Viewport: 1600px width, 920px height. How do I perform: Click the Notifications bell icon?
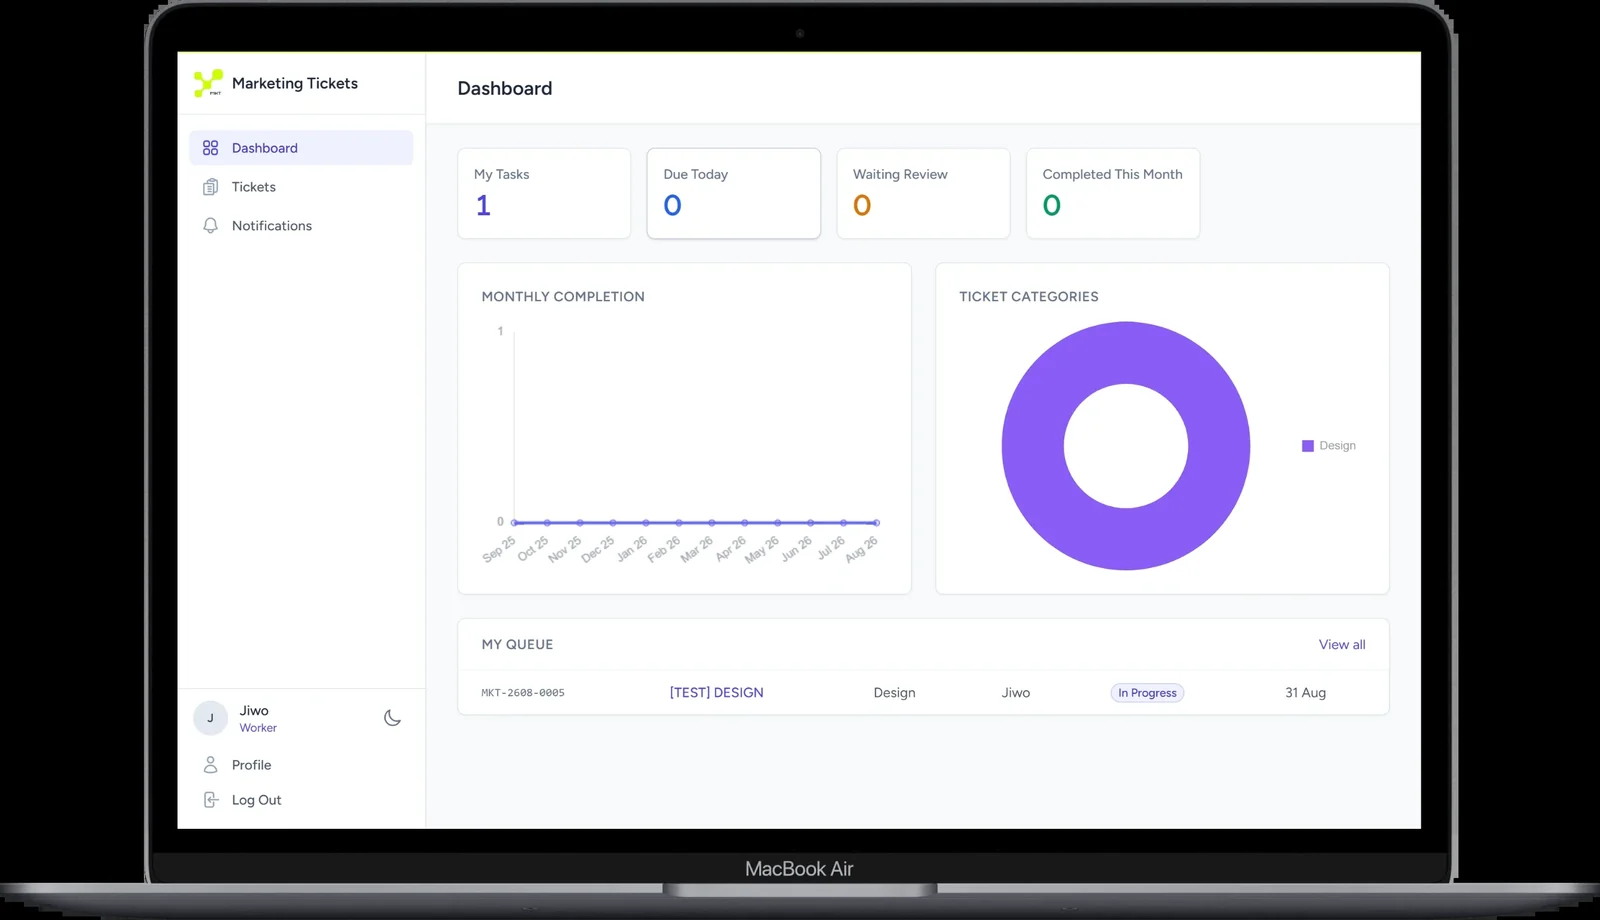[x=210, y=226]
